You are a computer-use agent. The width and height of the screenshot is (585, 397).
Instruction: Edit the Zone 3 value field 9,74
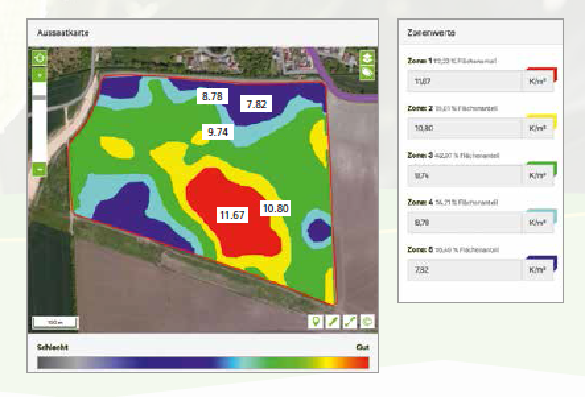point(465,175)
